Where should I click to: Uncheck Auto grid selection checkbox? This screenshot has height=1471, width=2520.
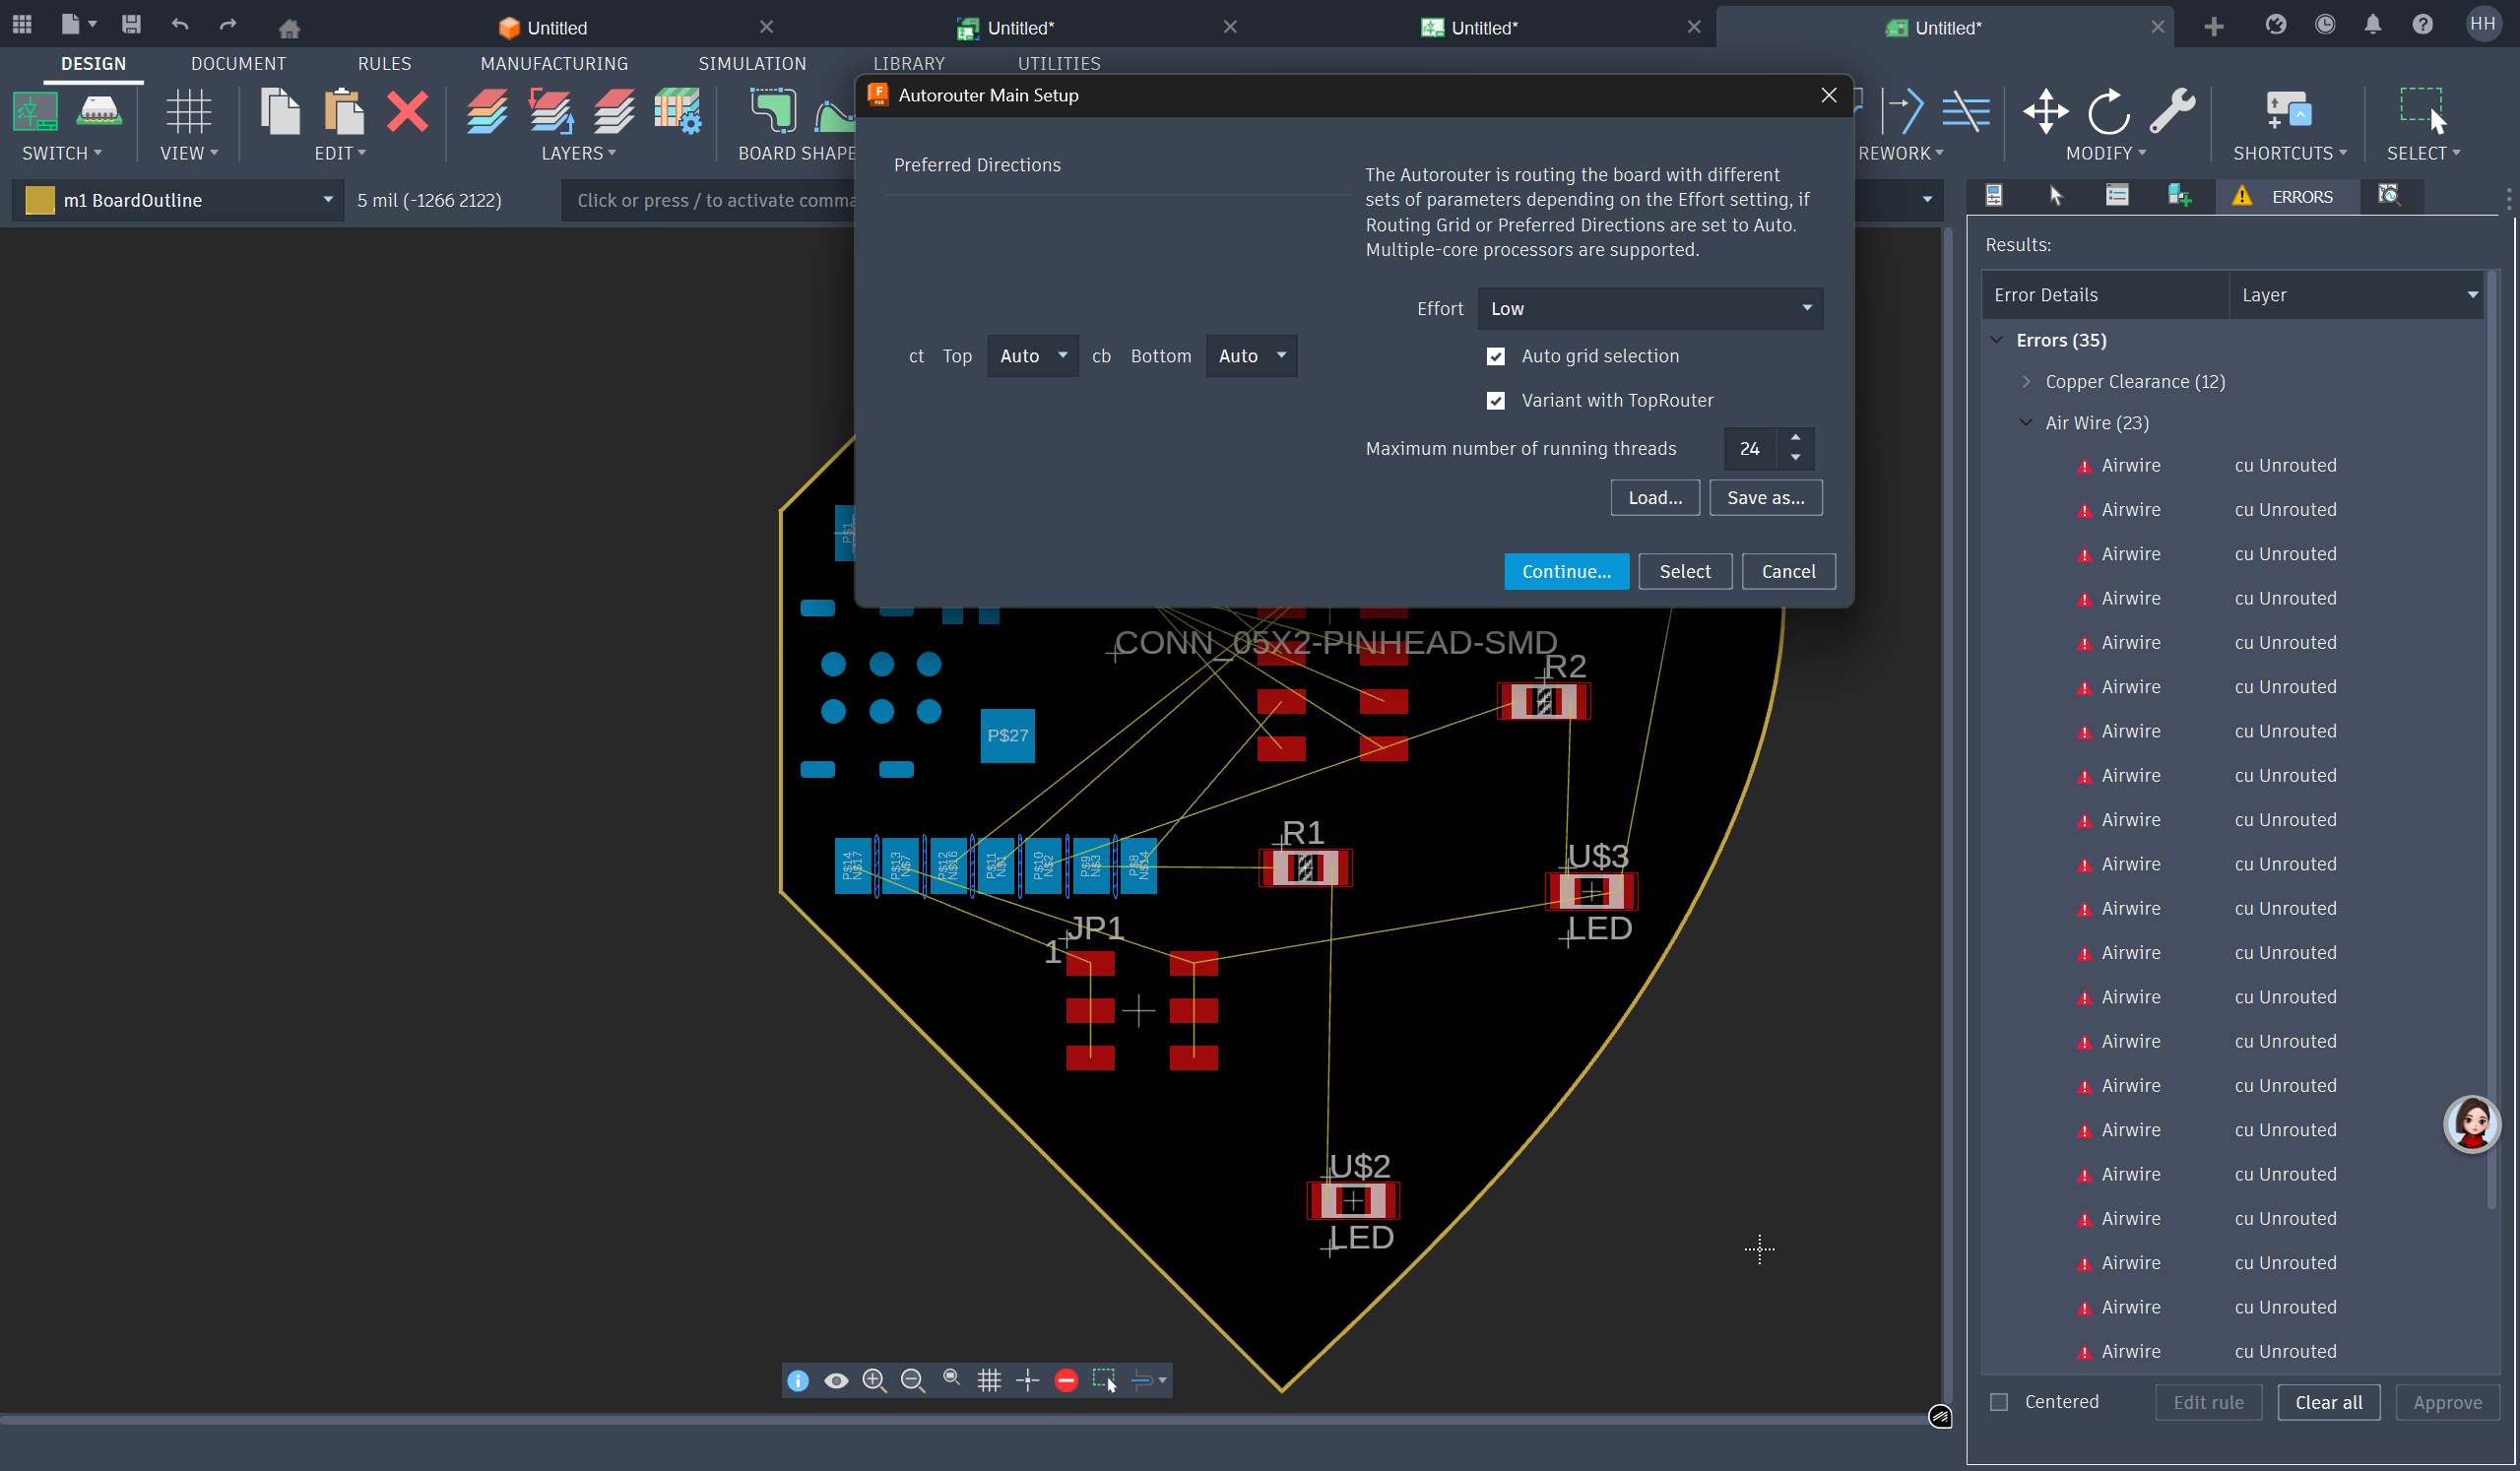(1495, 356)
